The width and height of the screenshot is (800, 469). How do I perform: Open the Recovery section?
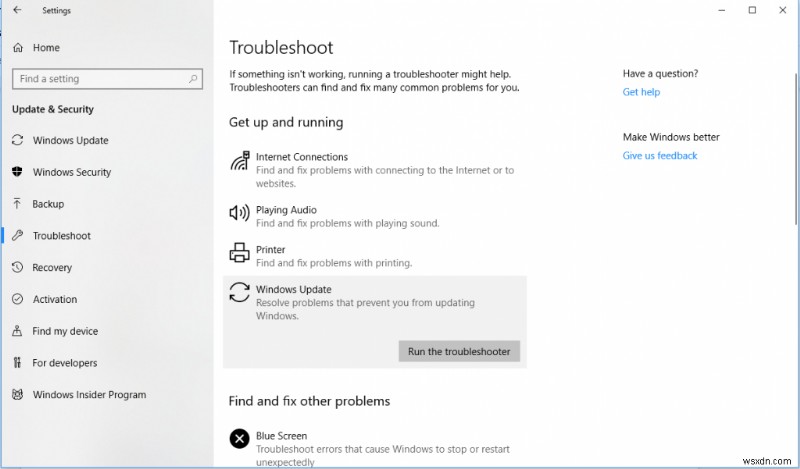point(52,267)
